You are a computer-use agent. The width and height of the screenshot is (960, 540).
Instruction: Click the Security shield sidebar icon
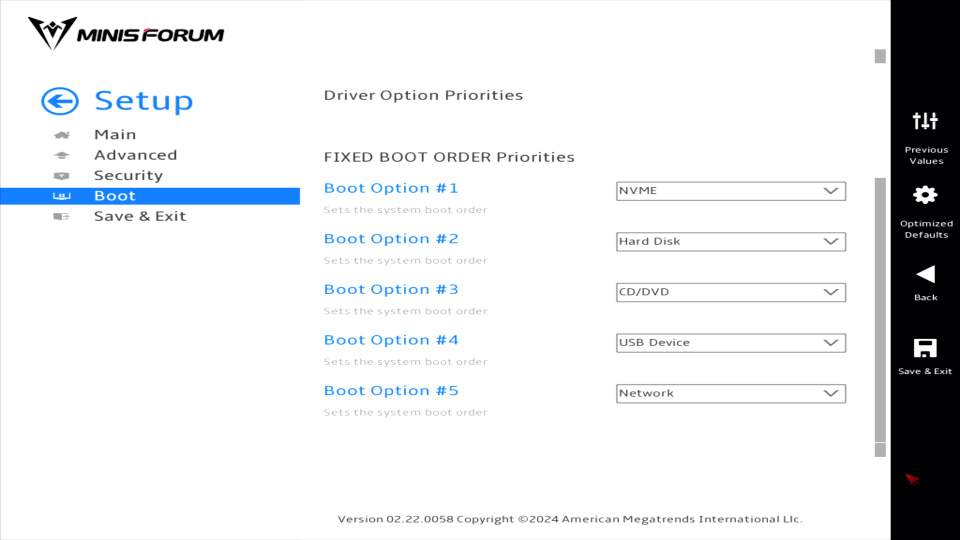click(62, 176)
